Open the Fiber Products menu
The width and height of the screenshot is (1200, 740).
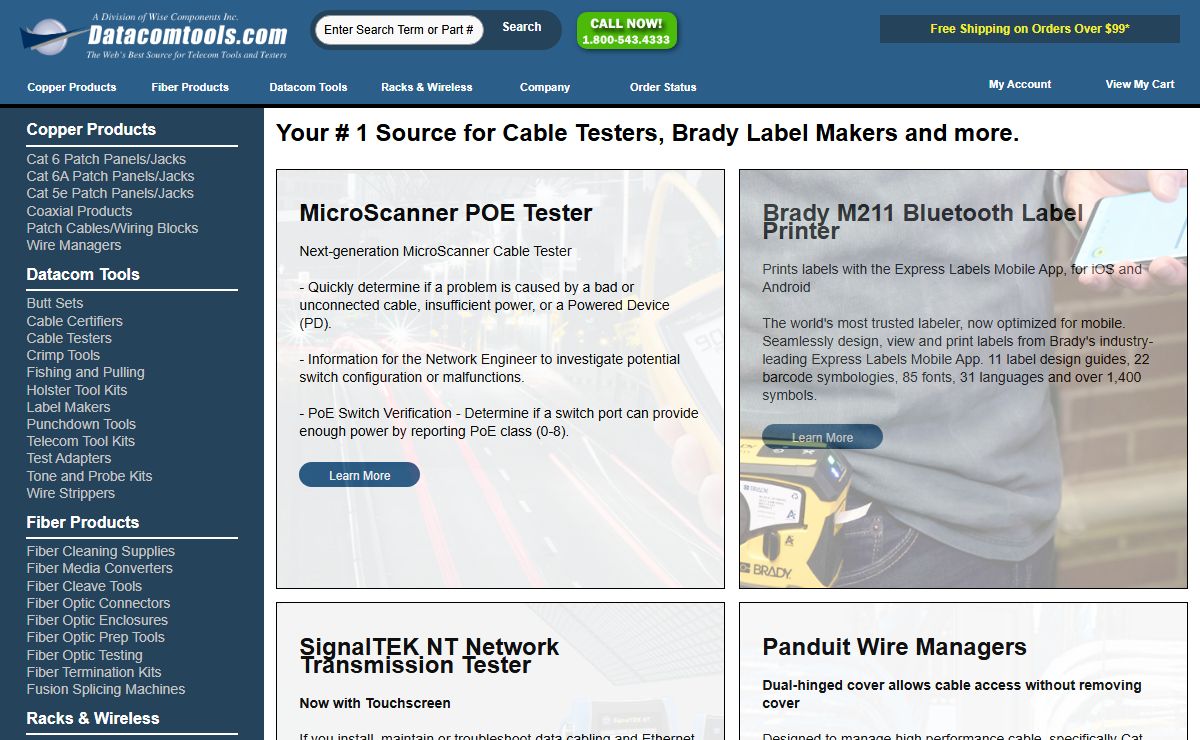tap(190, 87)
